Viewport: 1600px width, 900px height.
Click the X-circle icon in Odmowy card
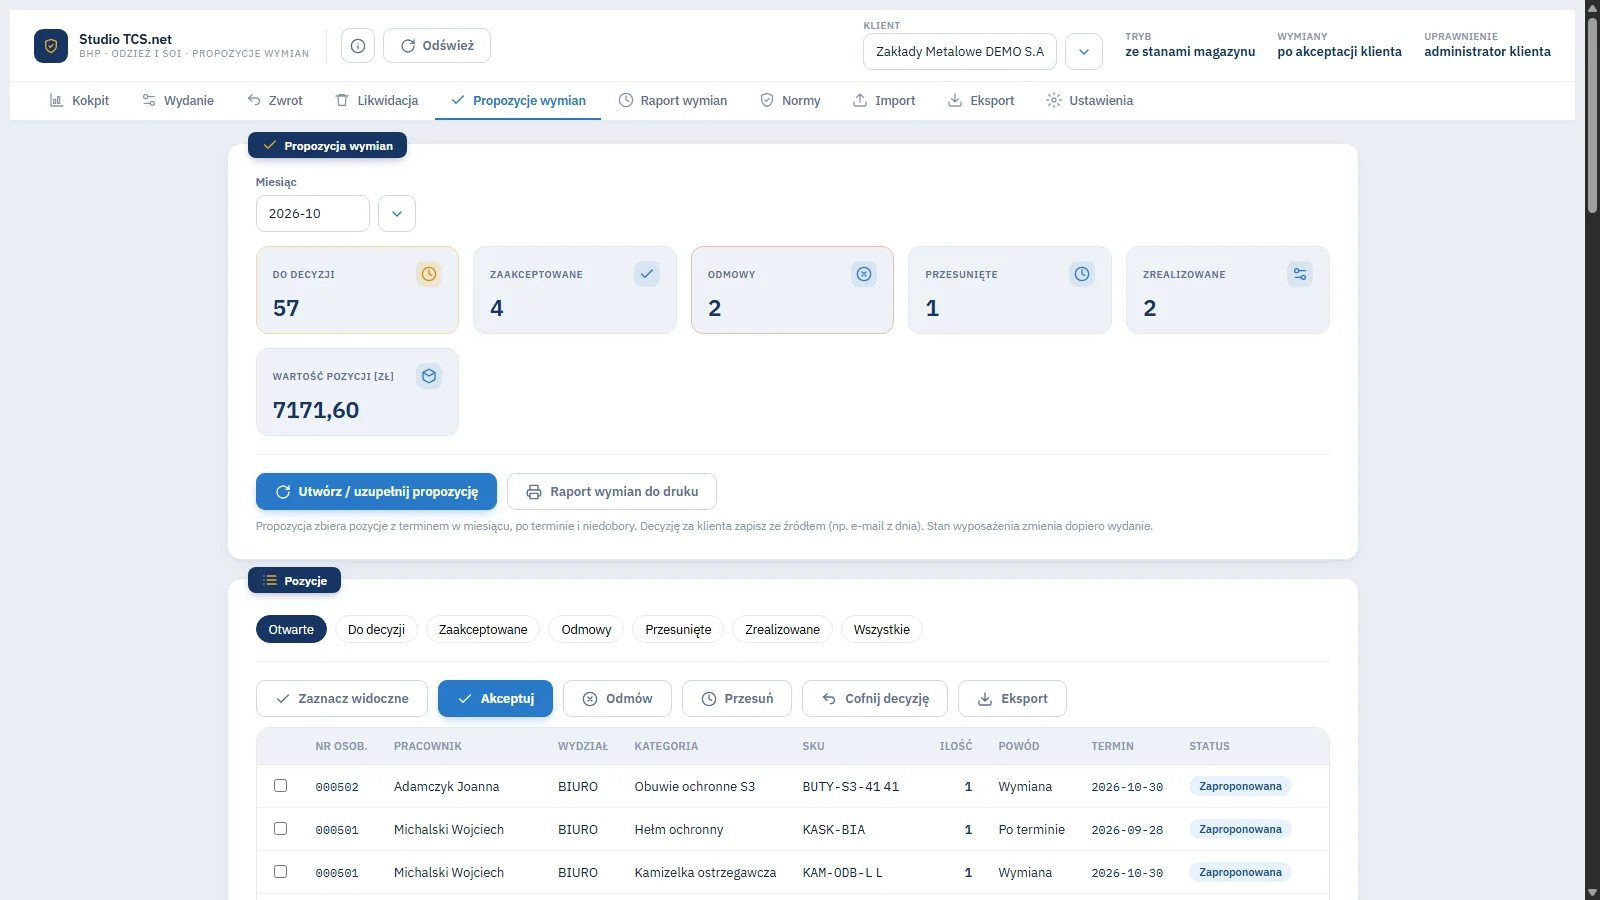click(864, 274)
